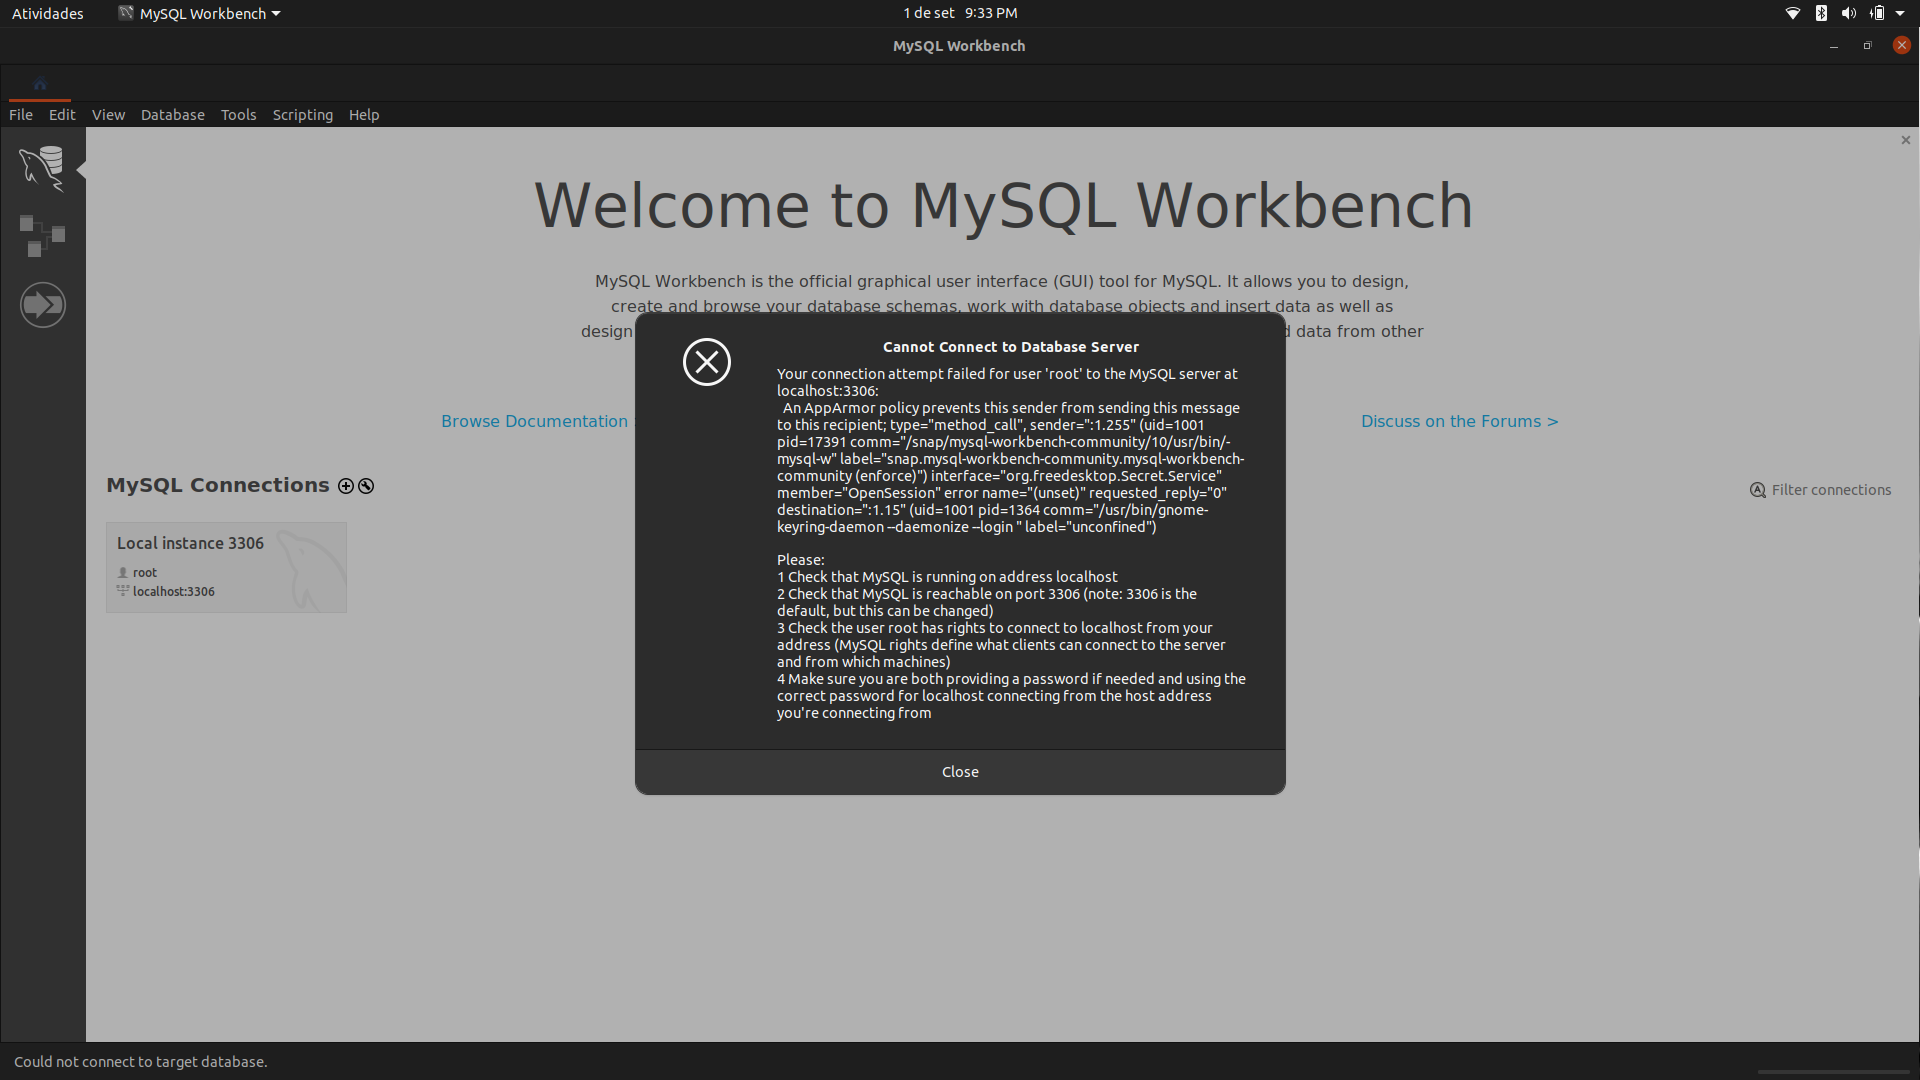Expand the system menu arrow

[1900, 13]
